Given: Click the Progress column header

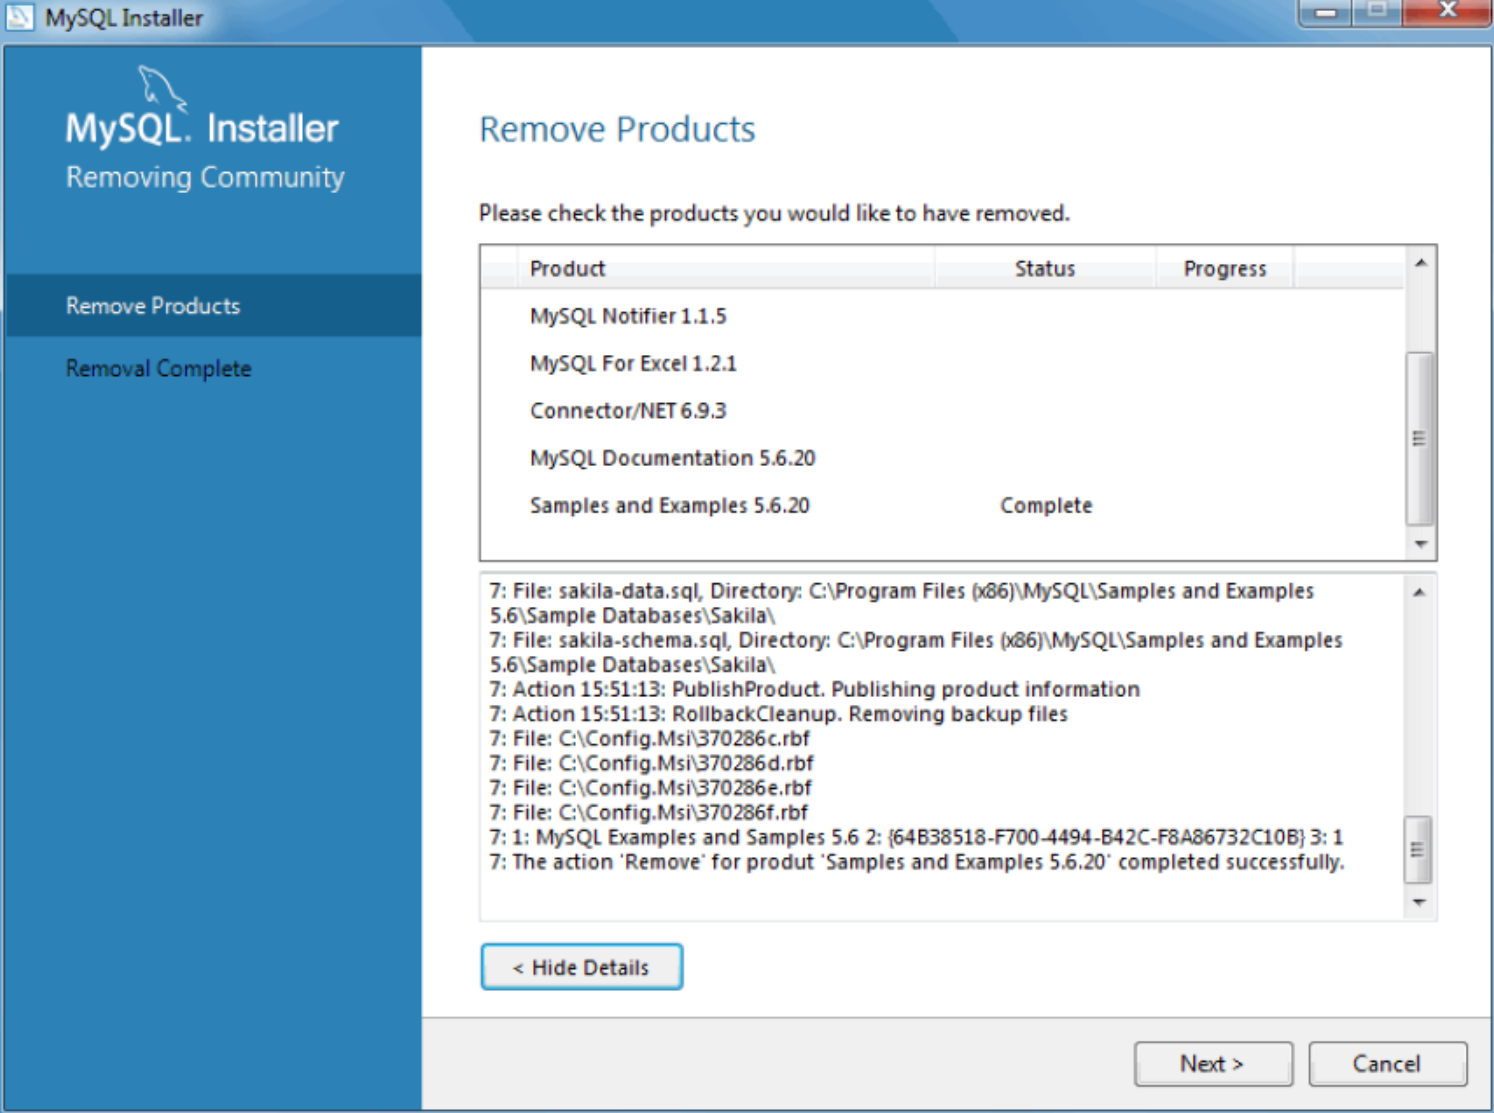Looking at the screenshot, I should pos(1224,267).
